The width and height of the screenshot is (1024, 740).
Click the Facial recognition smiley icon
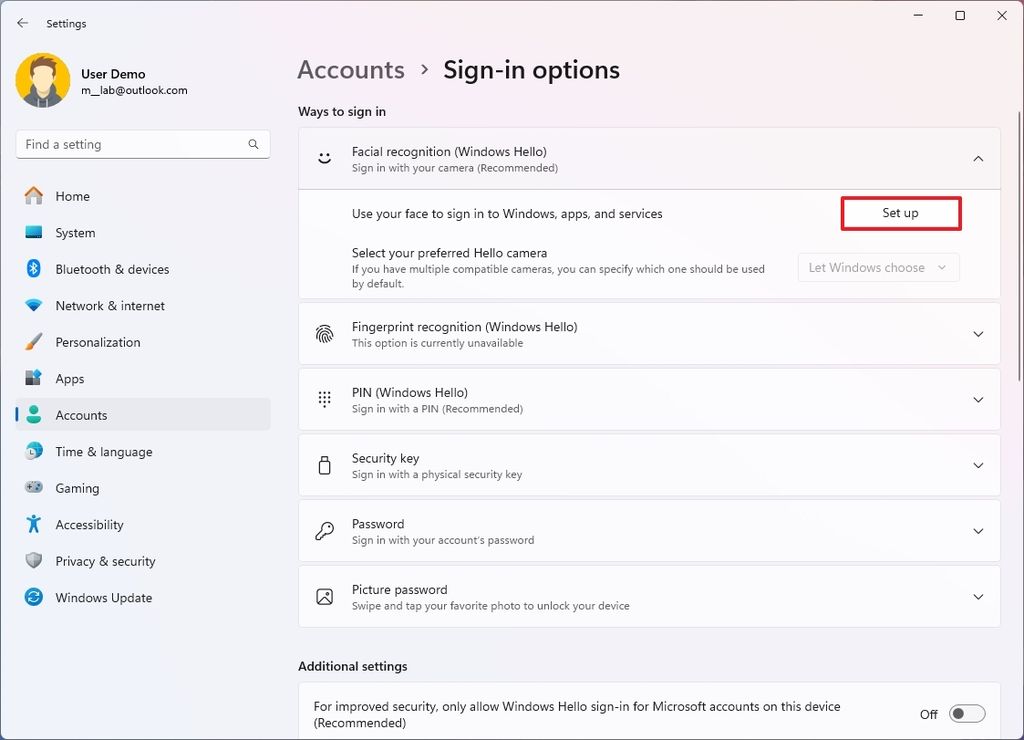coord(323,158)
